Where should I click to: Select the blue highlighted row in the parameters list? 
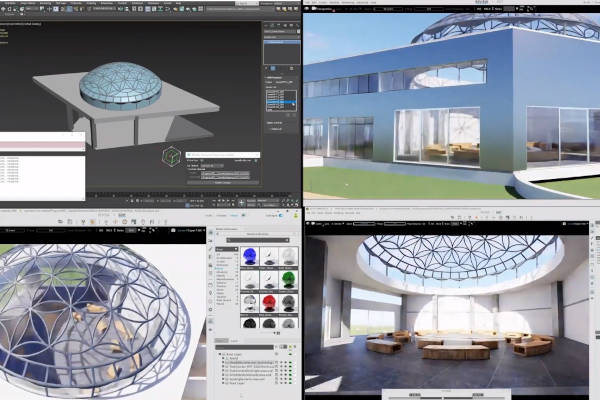point(281,102)
